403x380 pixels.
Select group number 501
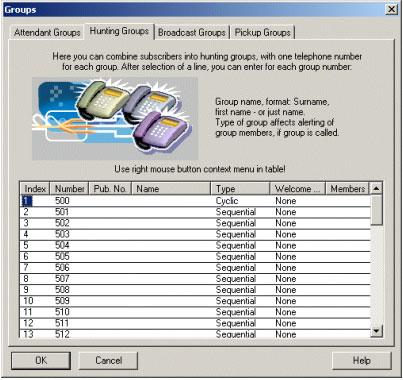[196, 212]
